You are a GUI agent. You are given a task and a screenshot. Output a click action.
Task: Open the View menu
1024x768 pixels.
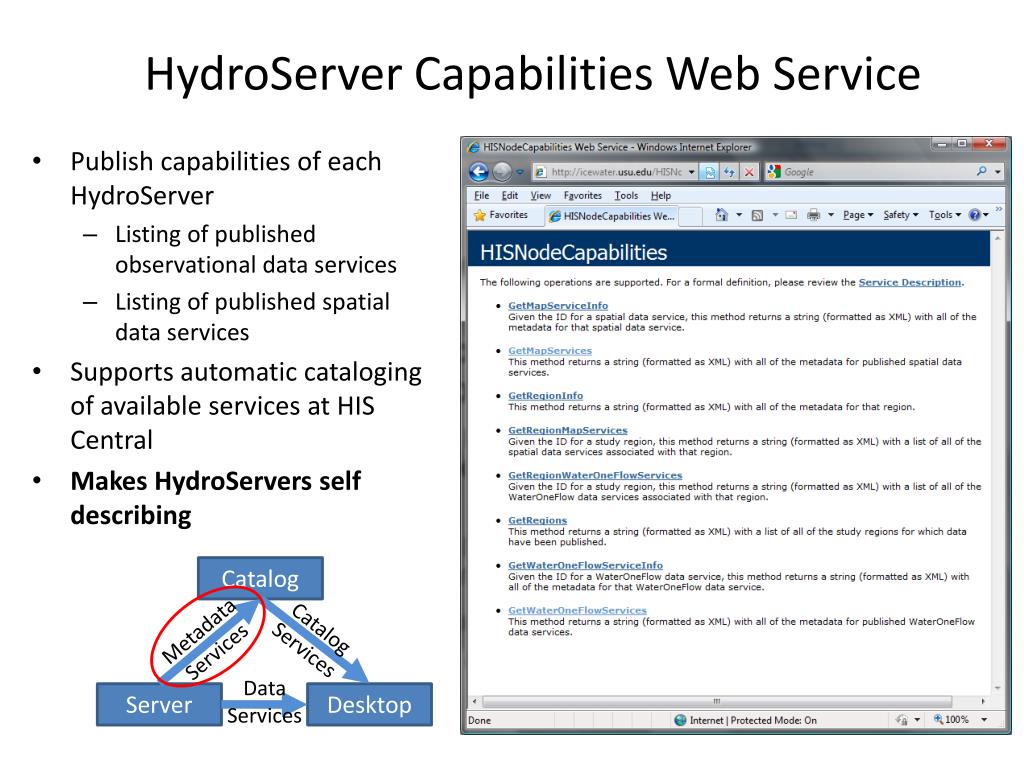541,195
